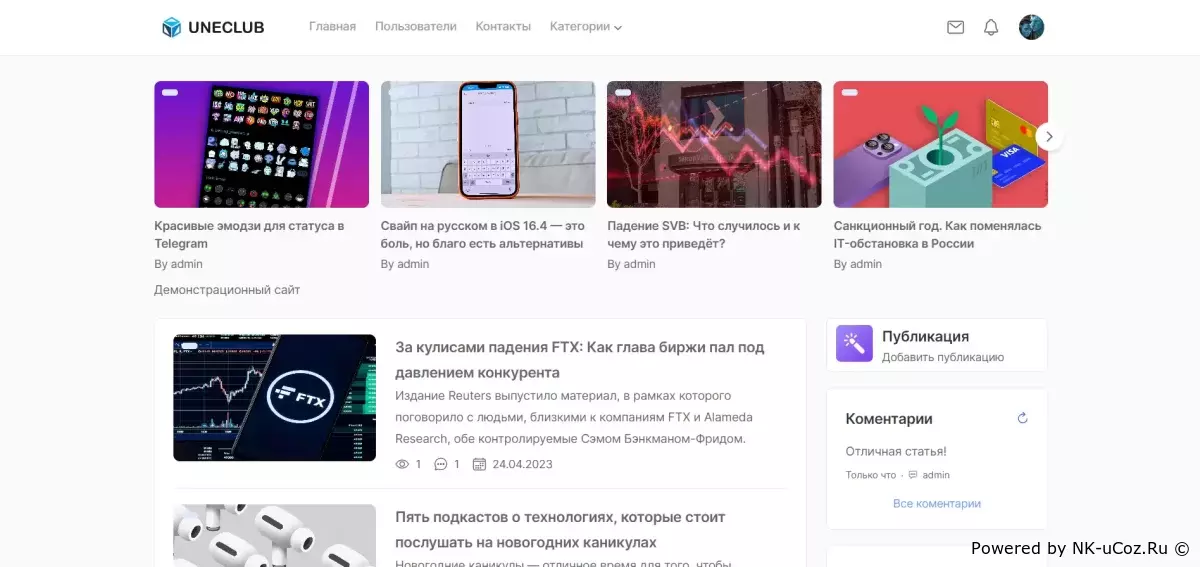Click the Добавить публикацию link

point(943,357)
